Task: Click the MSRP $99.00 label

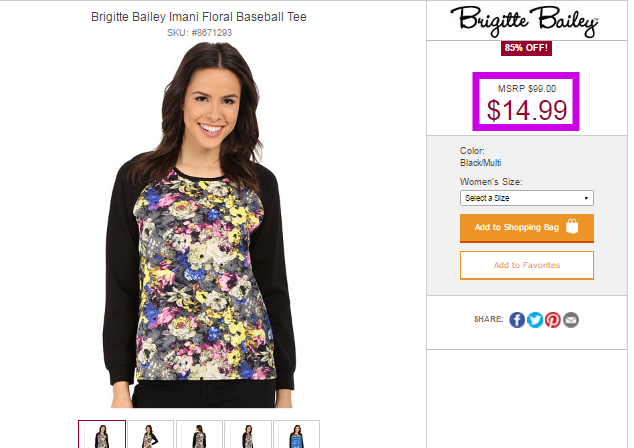Action: click(526, 89)
